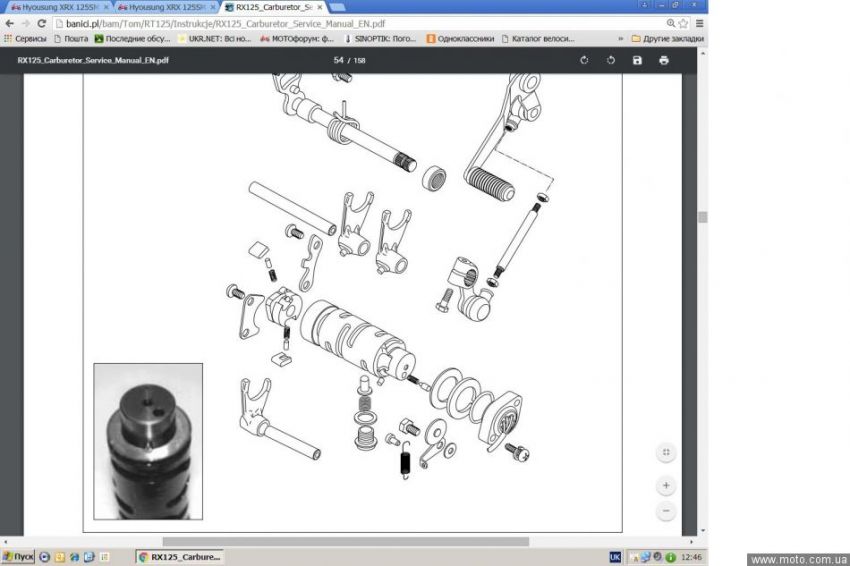Zoom out of the PDF
This screenshot has width=850, height=566.
666,511
